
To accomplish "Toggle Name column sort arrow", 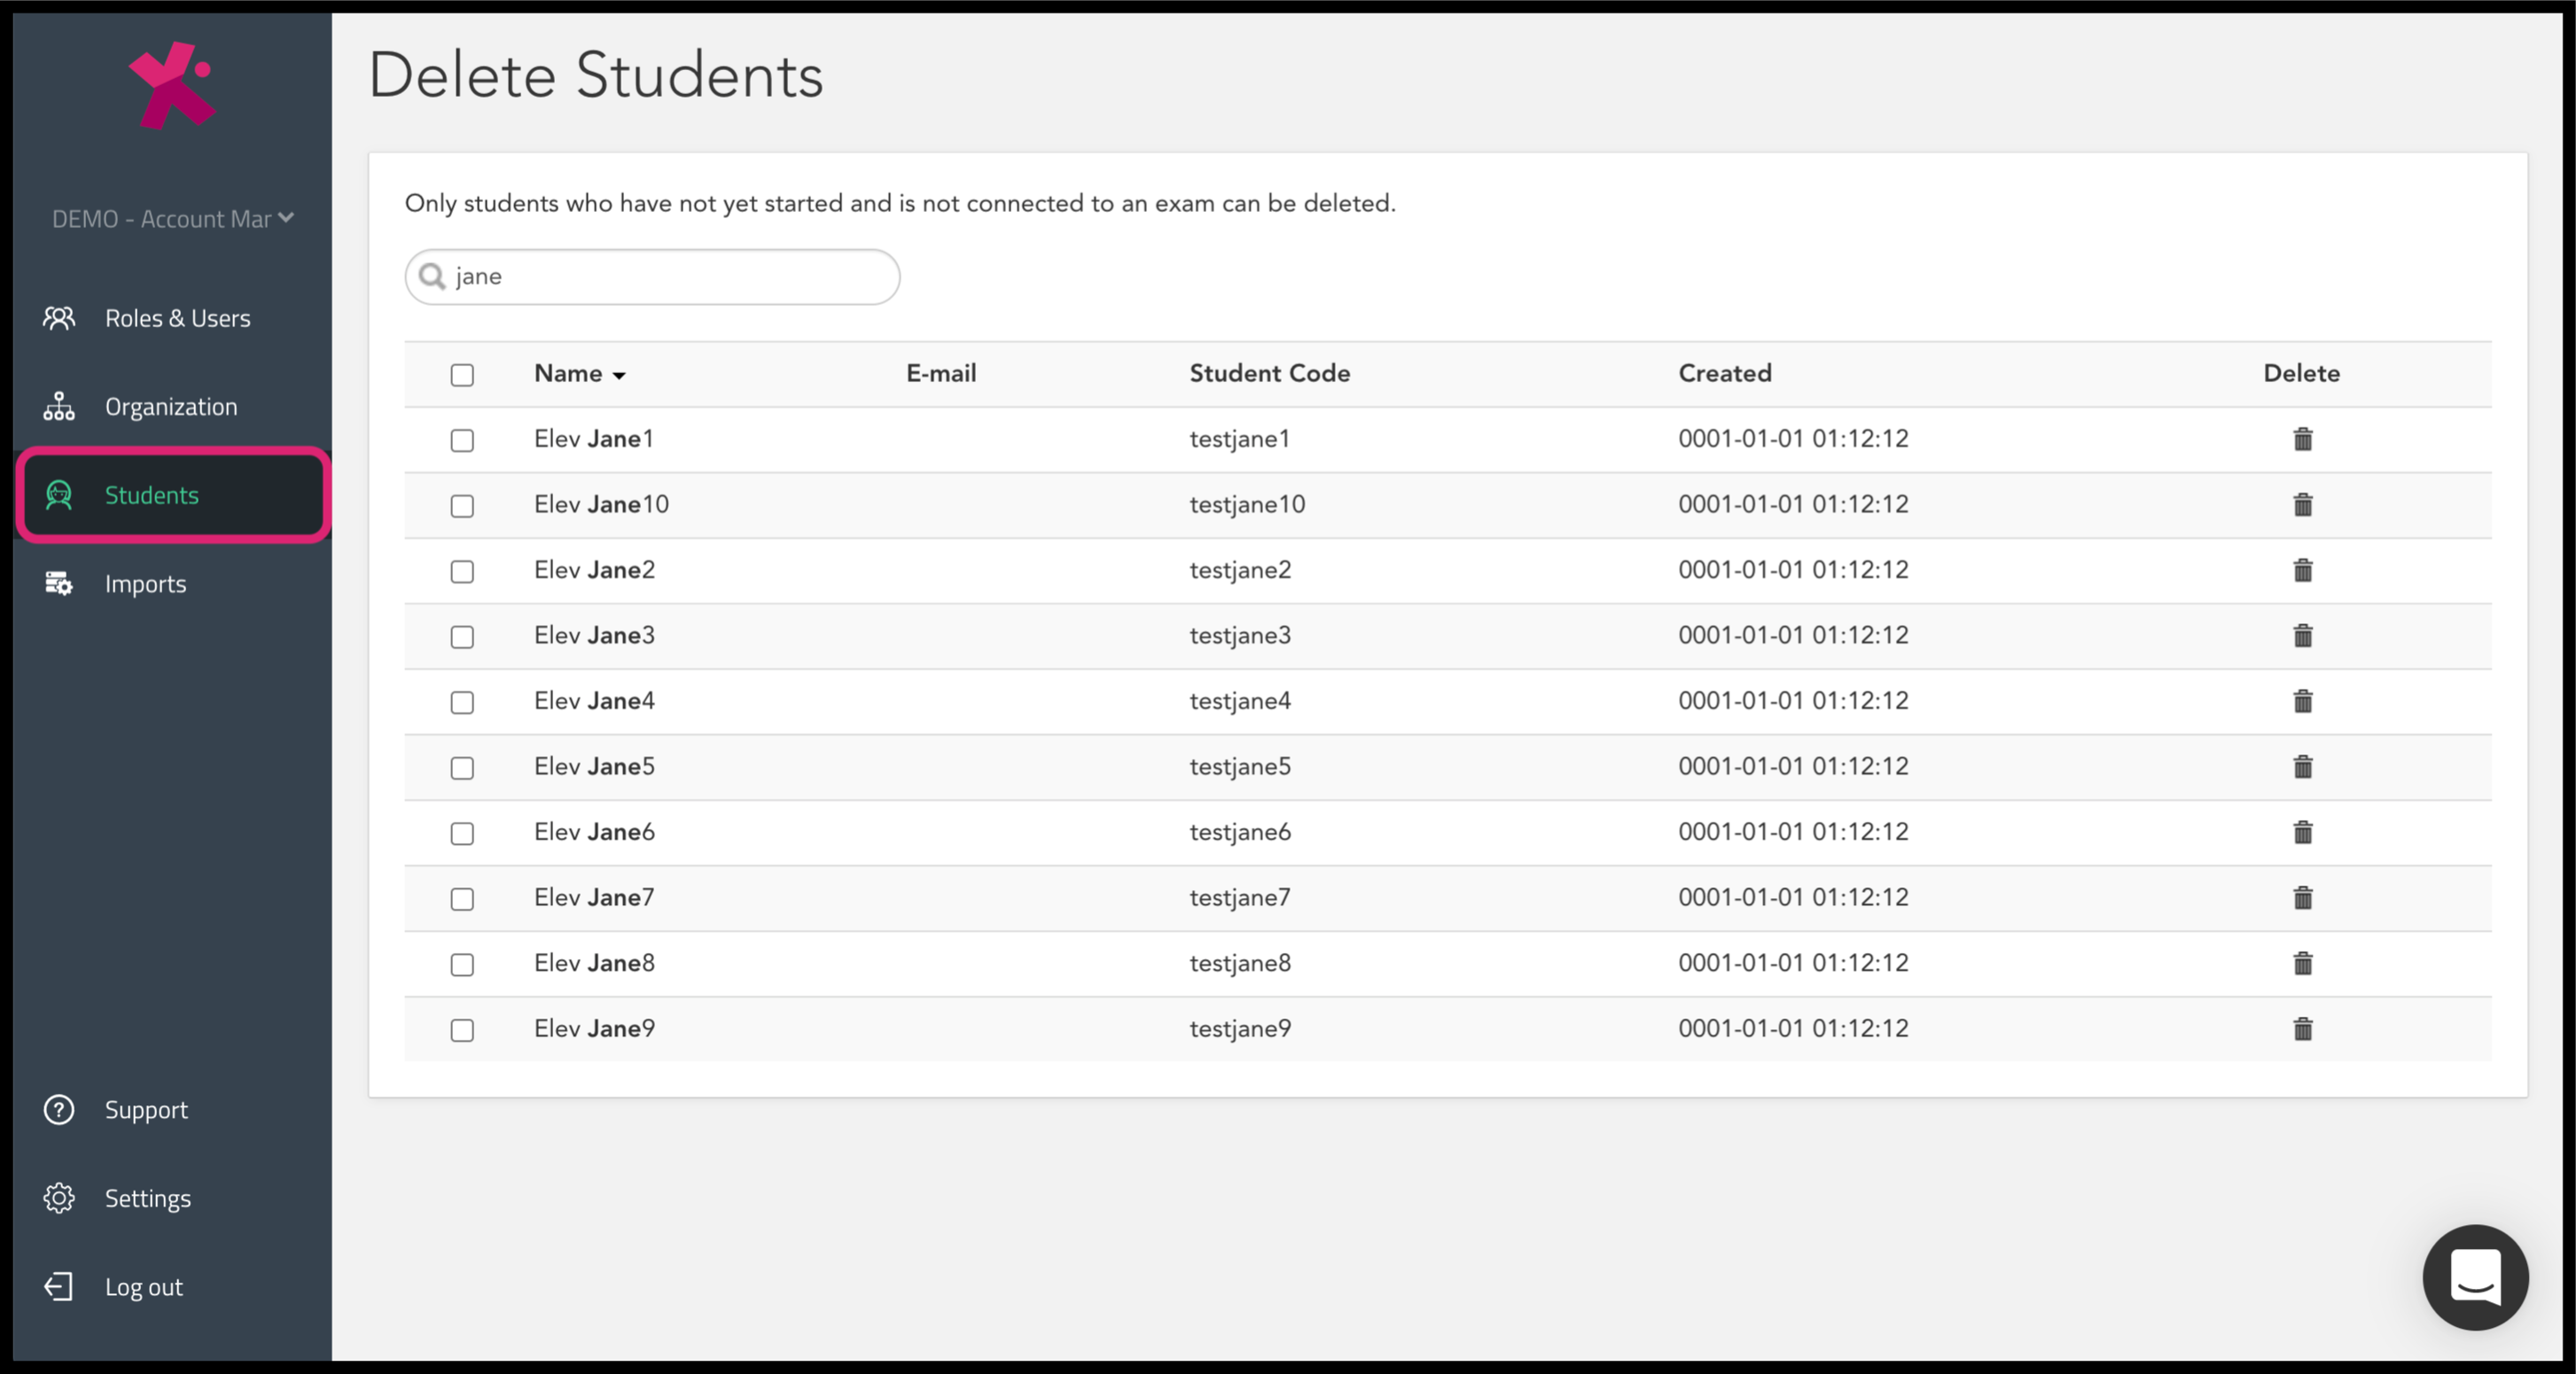I will click(619, 375).
